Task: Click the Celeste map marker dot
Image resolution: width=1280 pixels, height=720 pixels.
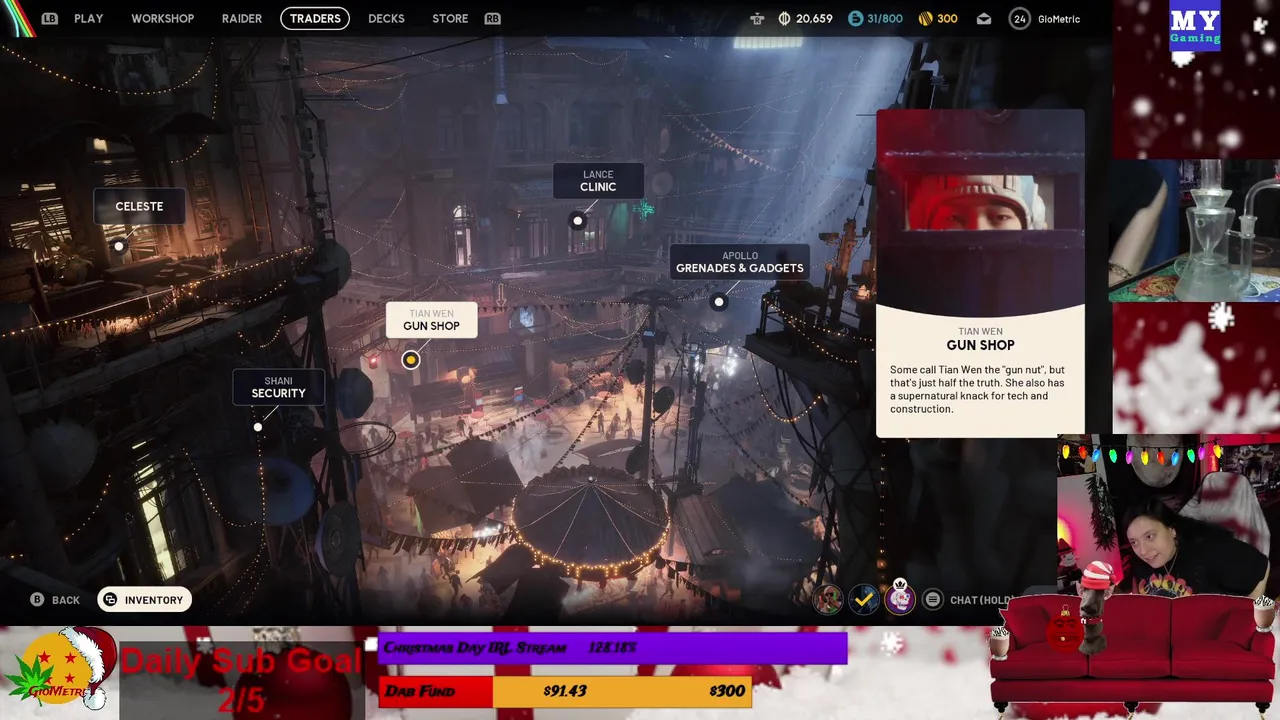Action: (x=119, y=246)
